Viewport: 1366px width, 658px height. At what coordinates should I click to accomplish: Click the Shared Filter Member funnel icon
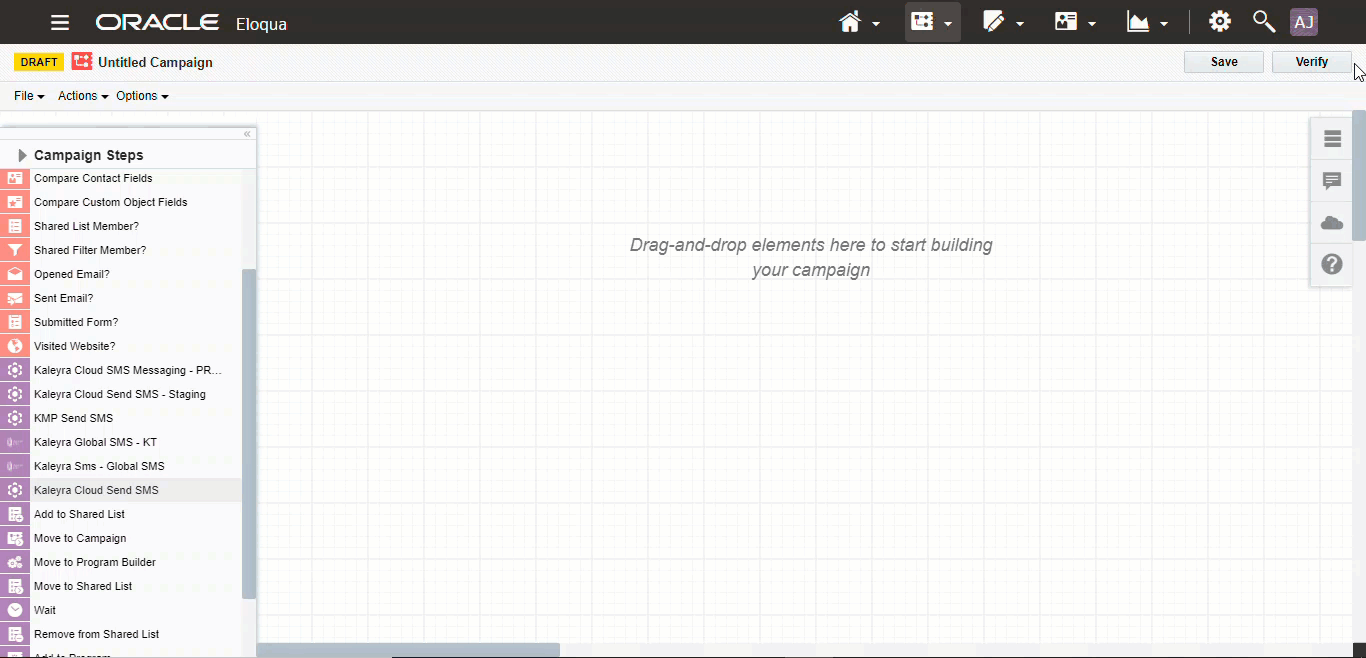click(15, 250)
